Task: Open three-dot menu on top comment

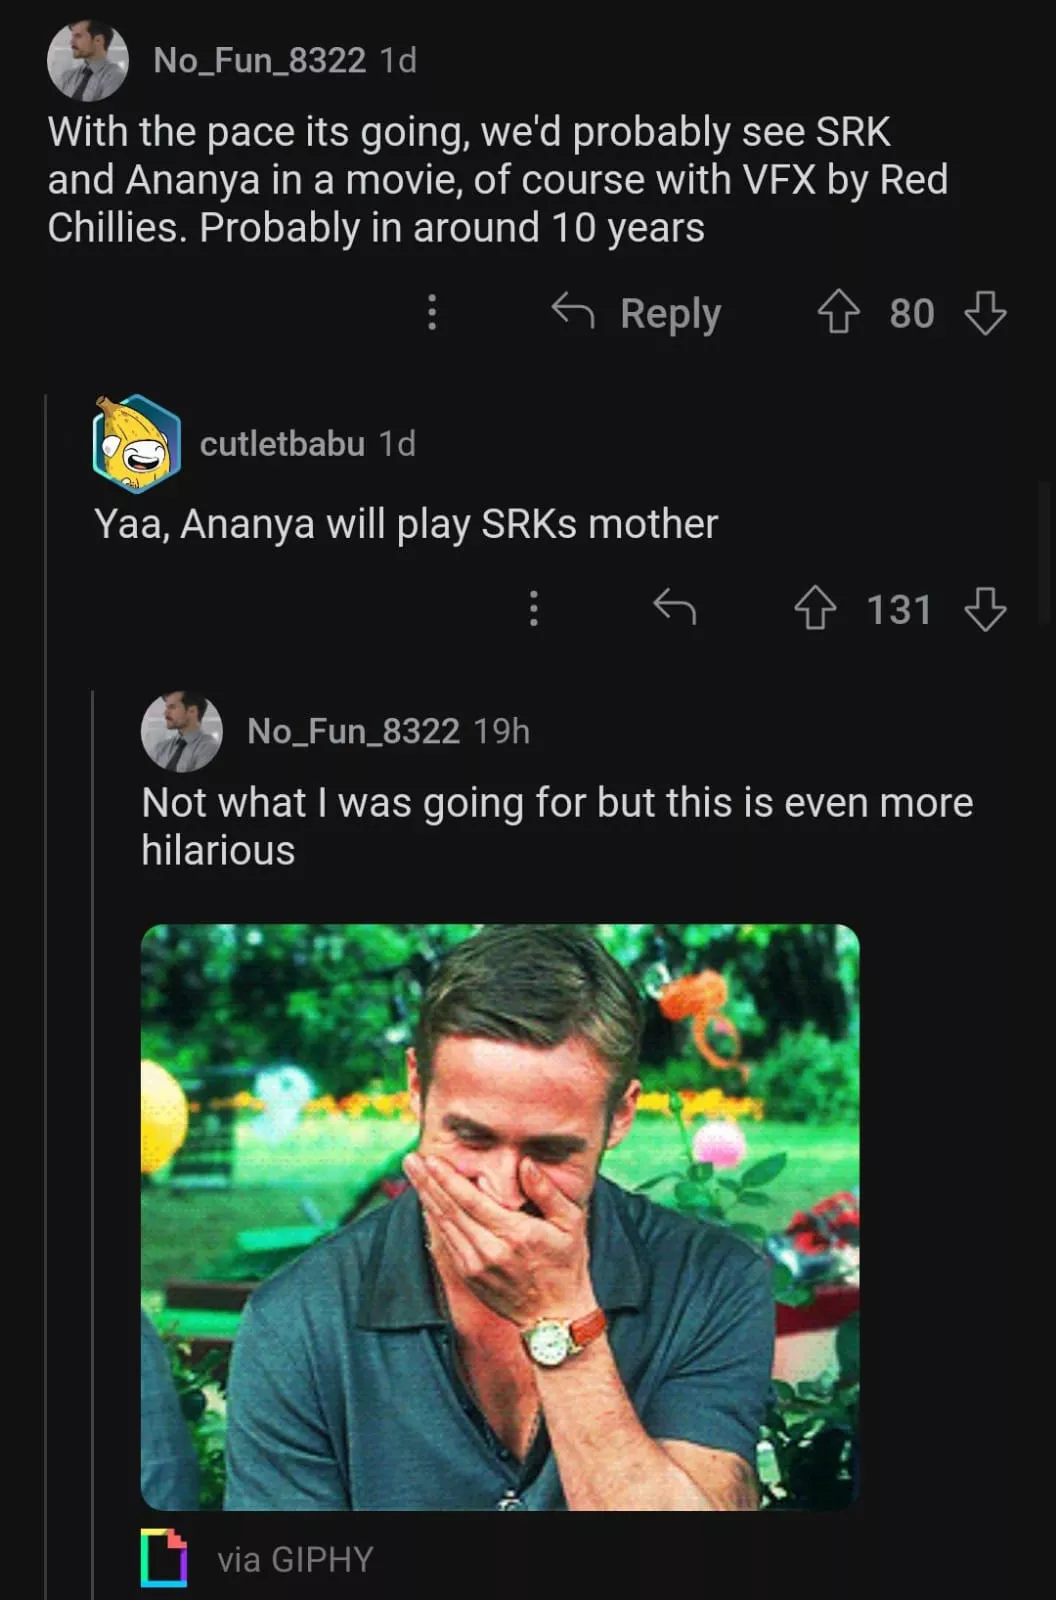Action: click(x=432, y=313)
